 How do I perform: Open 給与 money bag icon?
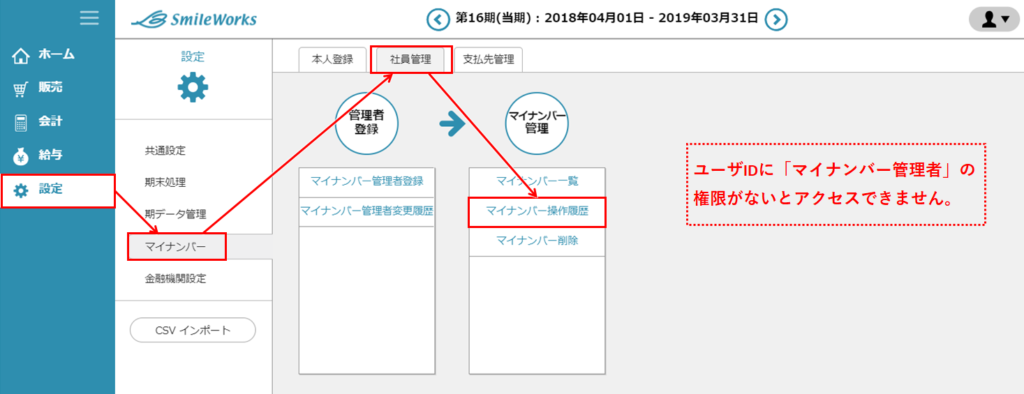22,156
